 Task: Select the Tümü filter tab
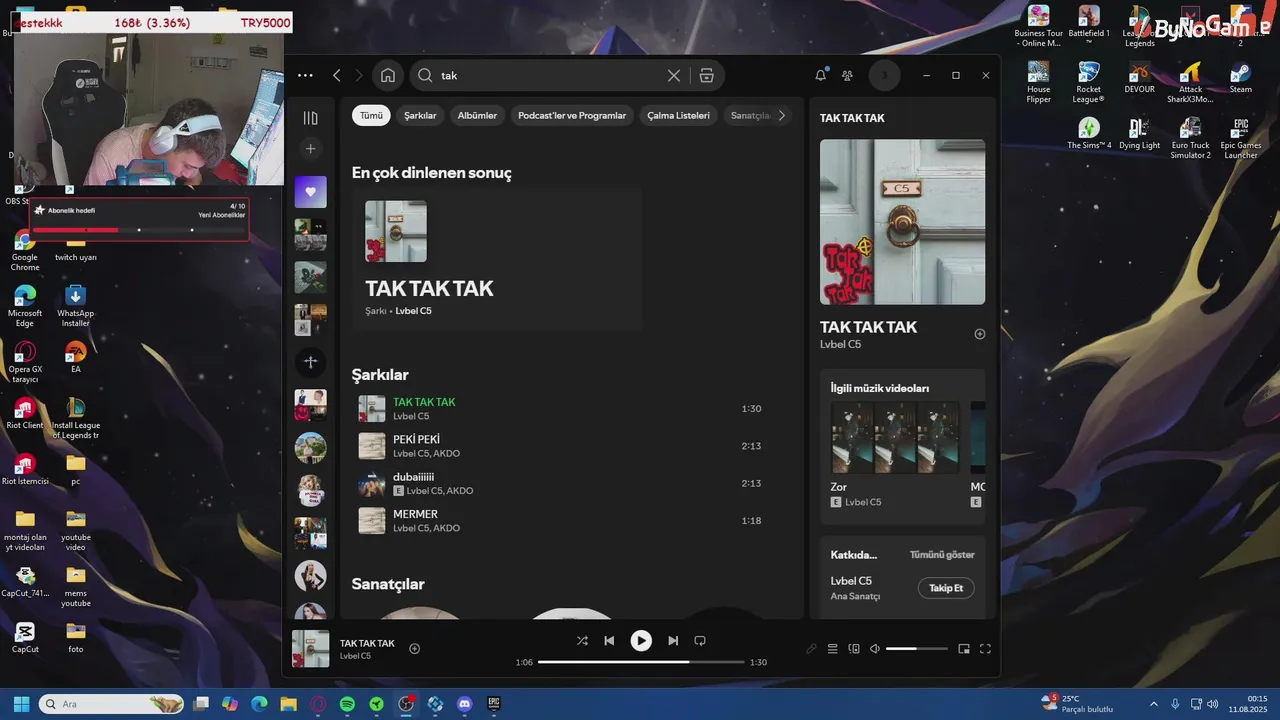point(371,115)
